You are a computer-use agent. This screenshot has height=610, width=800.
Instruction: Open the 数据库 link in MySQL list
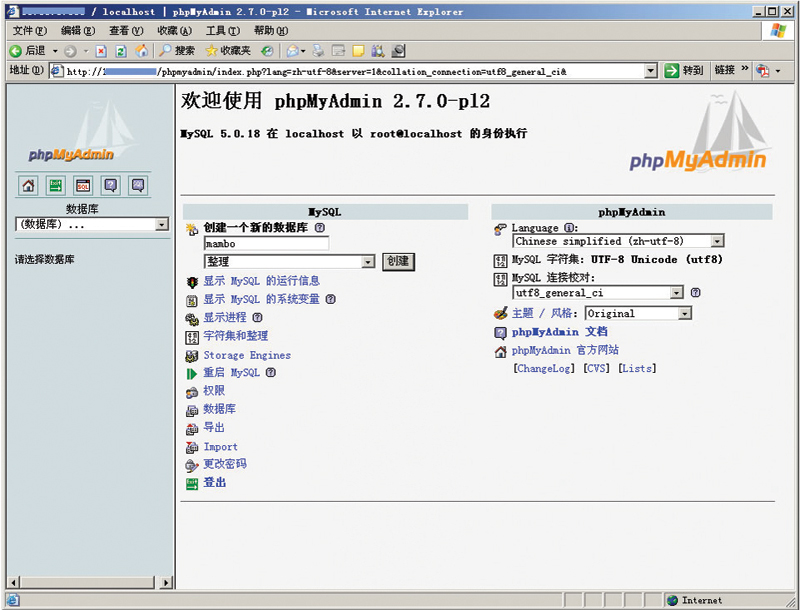(x=219, y=409)
